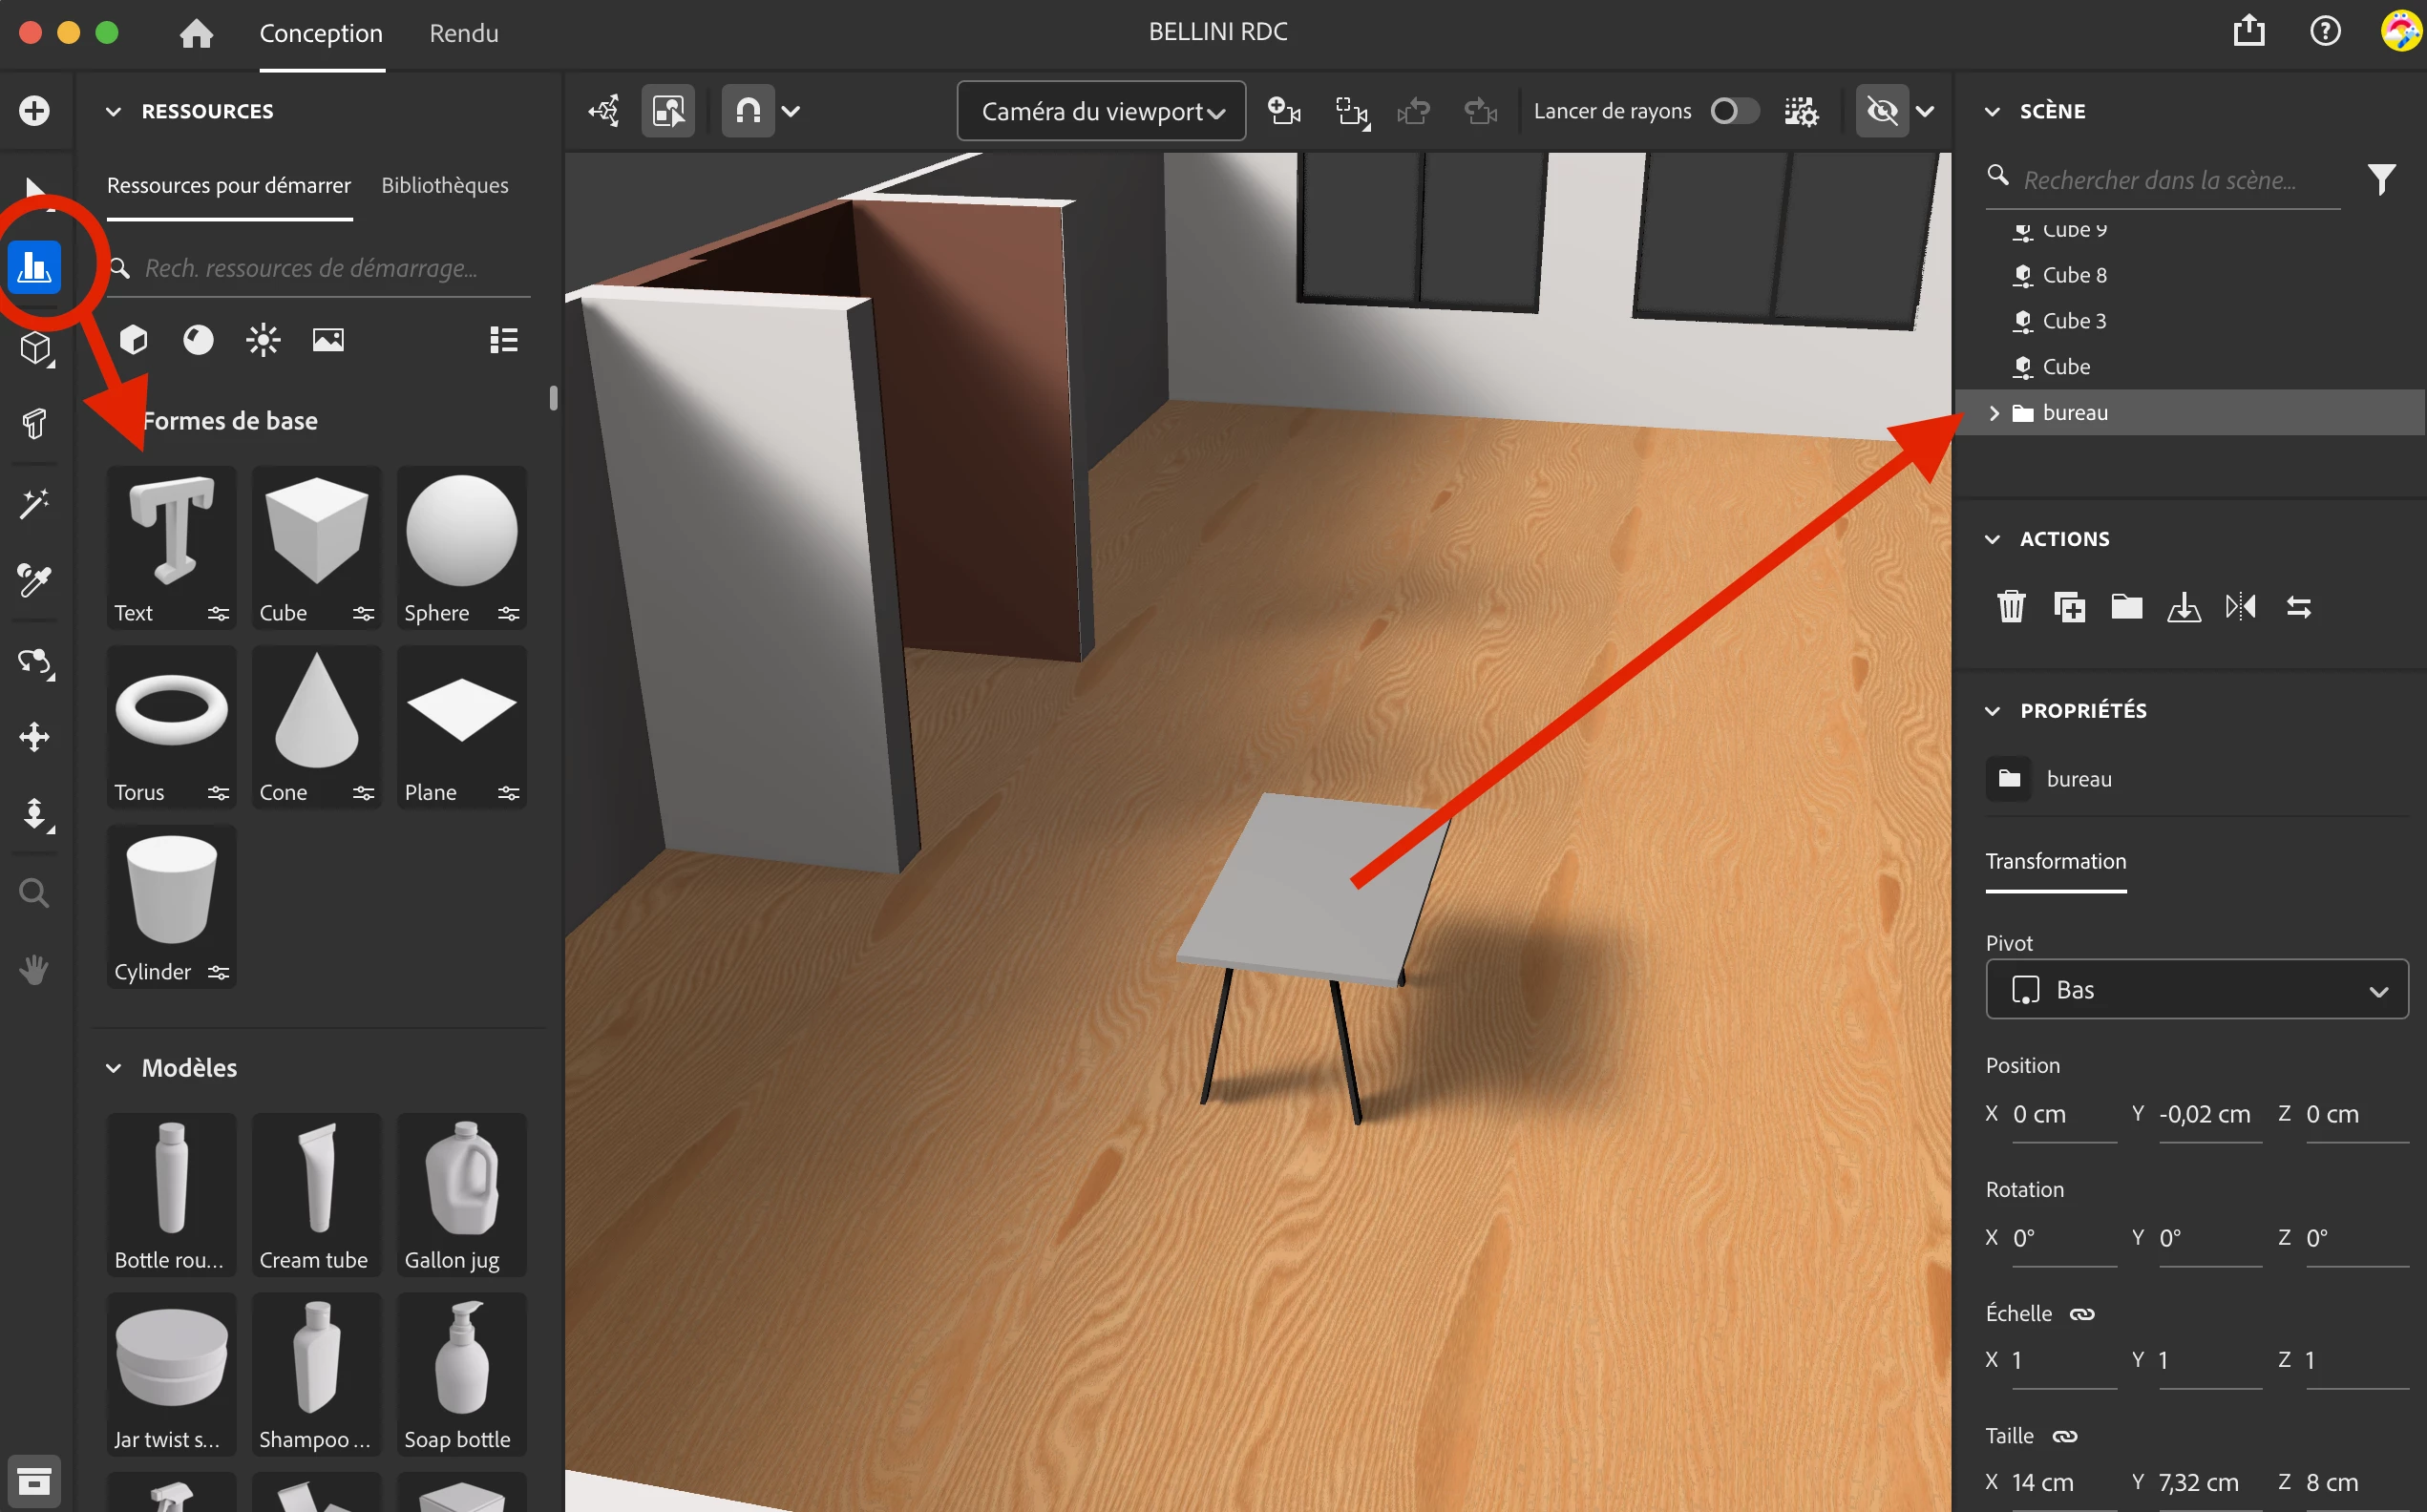Click the Rechercher dans la scène search field

2160,180
